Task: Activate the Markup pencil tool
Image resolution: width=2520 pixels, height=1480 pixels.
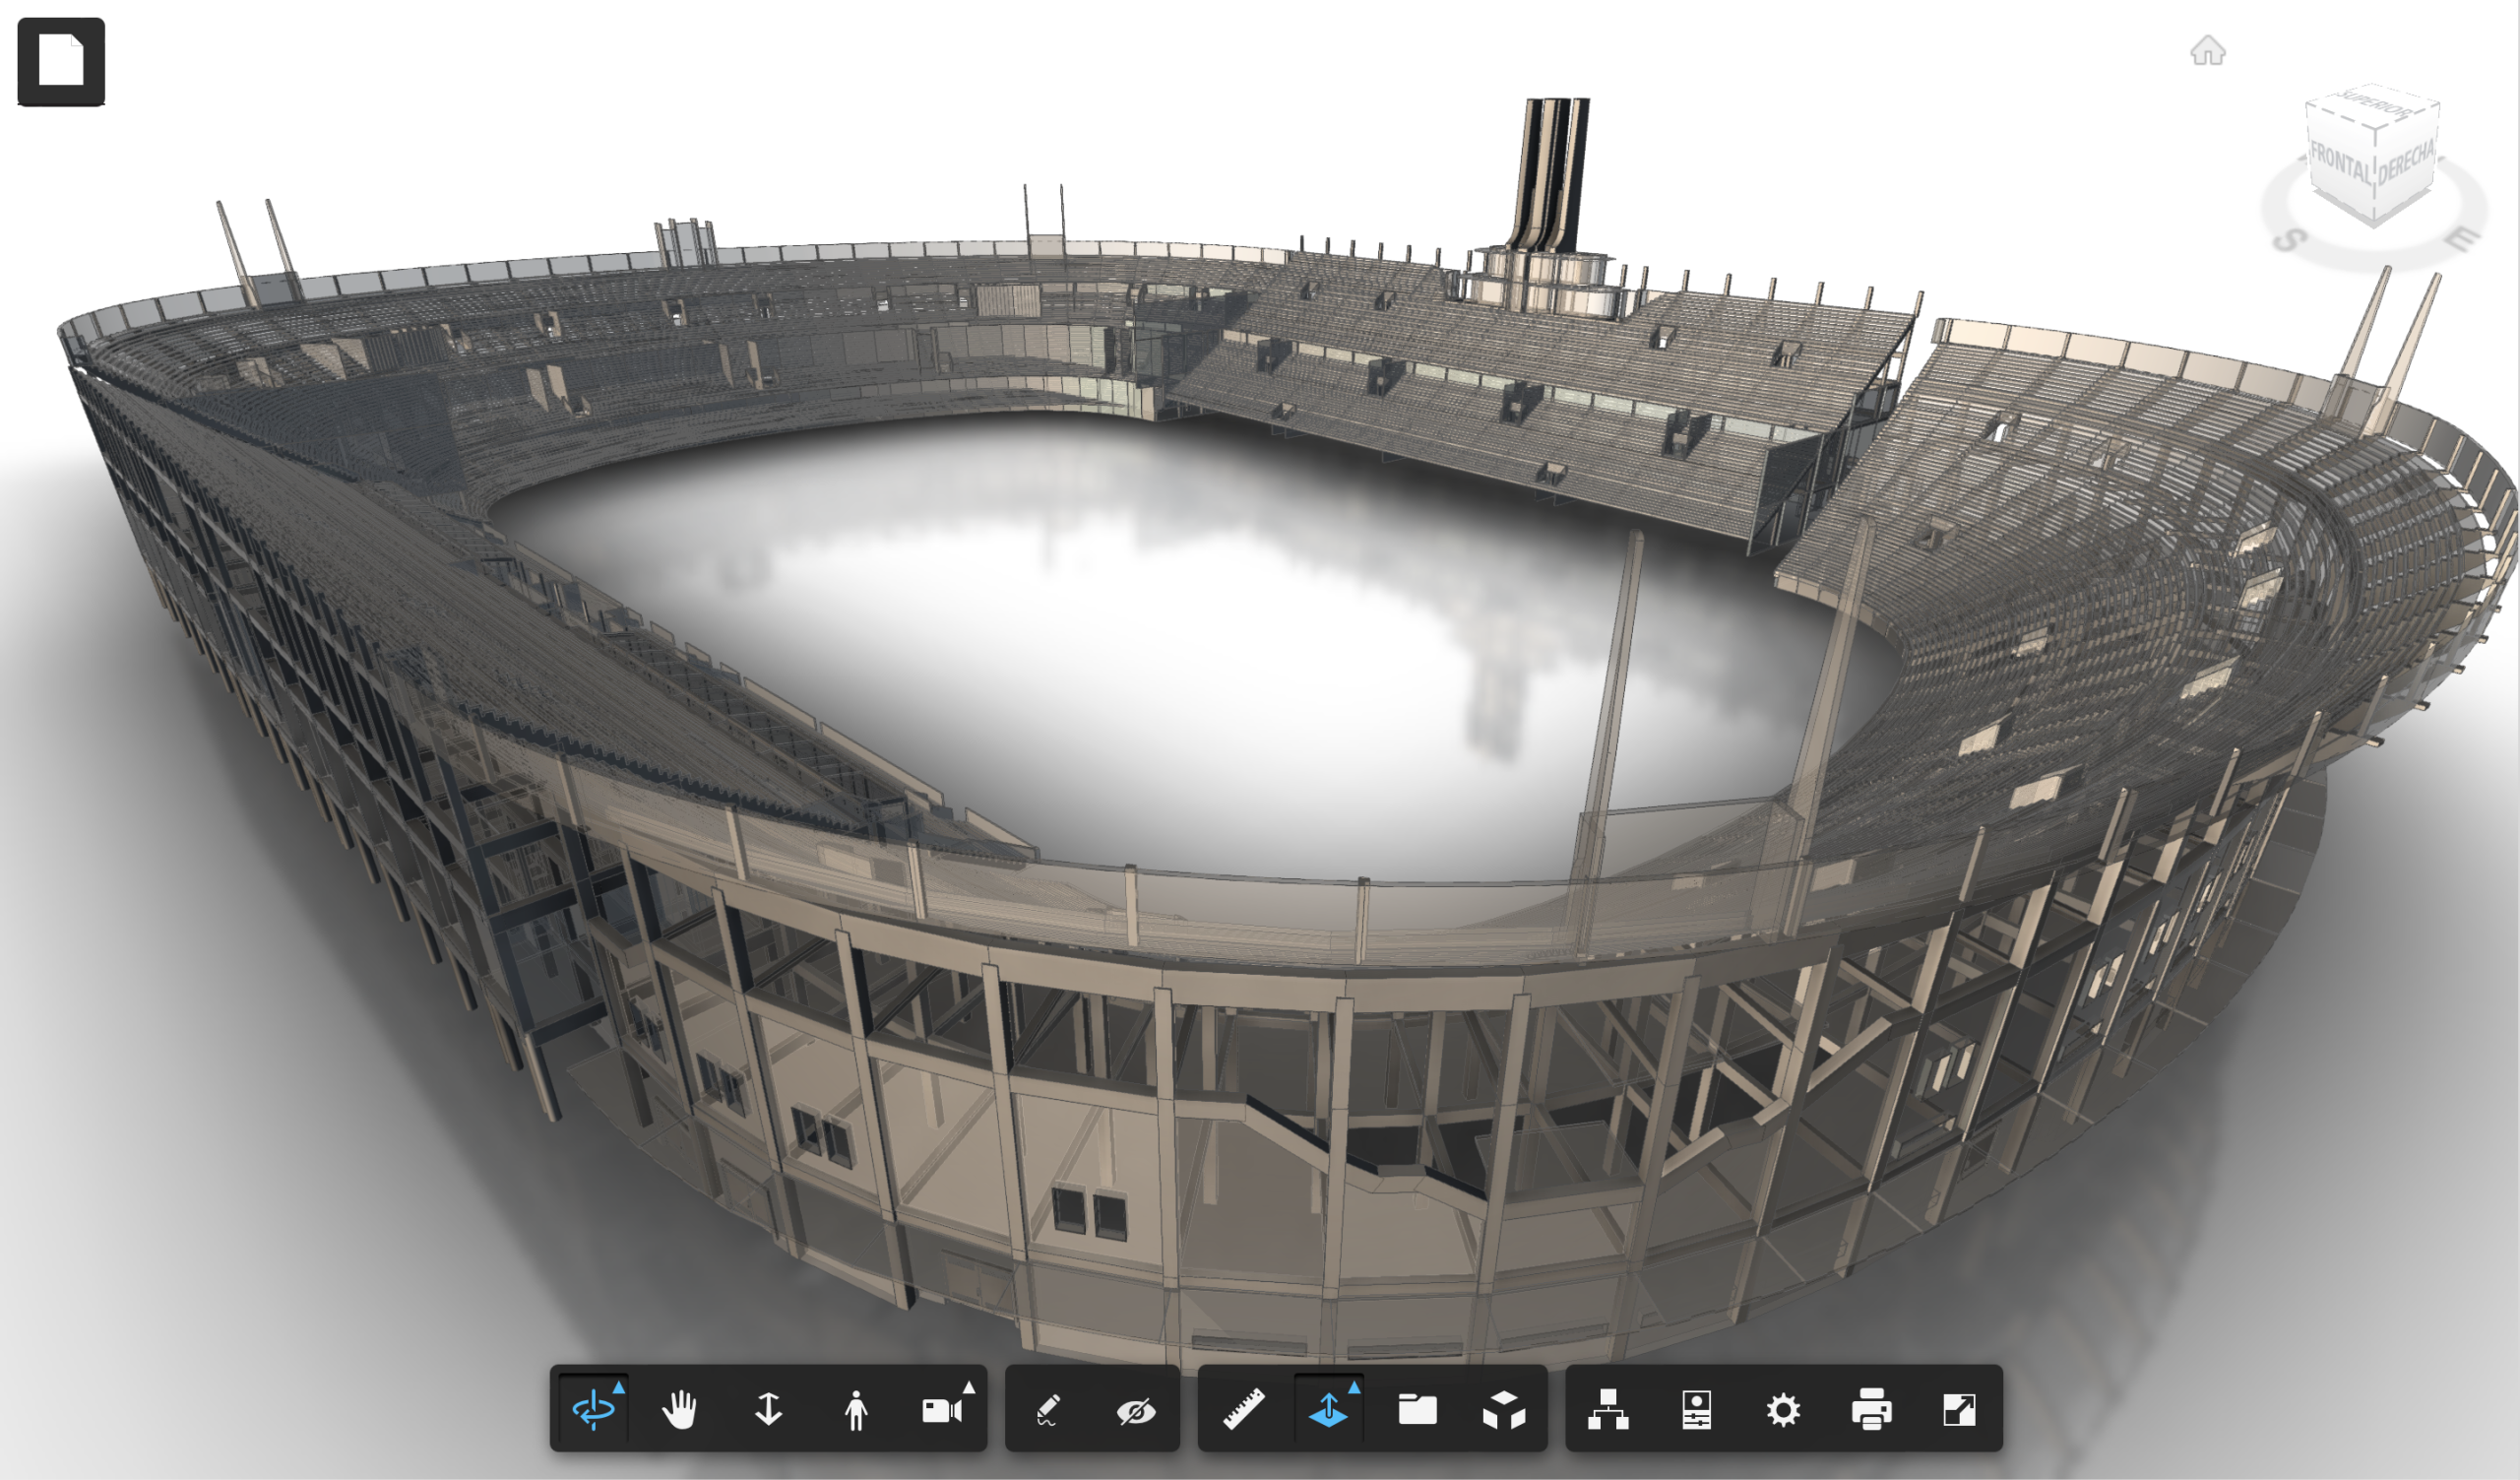Action: pos(1048,1411)
